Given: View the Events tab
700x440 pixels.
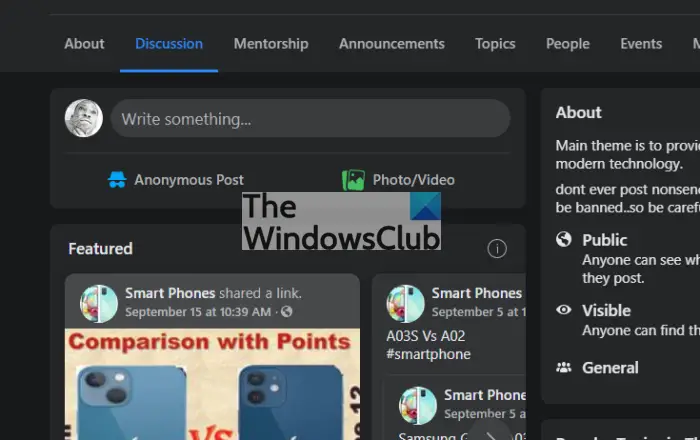Looking at the screenshot, I should click(641, 44).
